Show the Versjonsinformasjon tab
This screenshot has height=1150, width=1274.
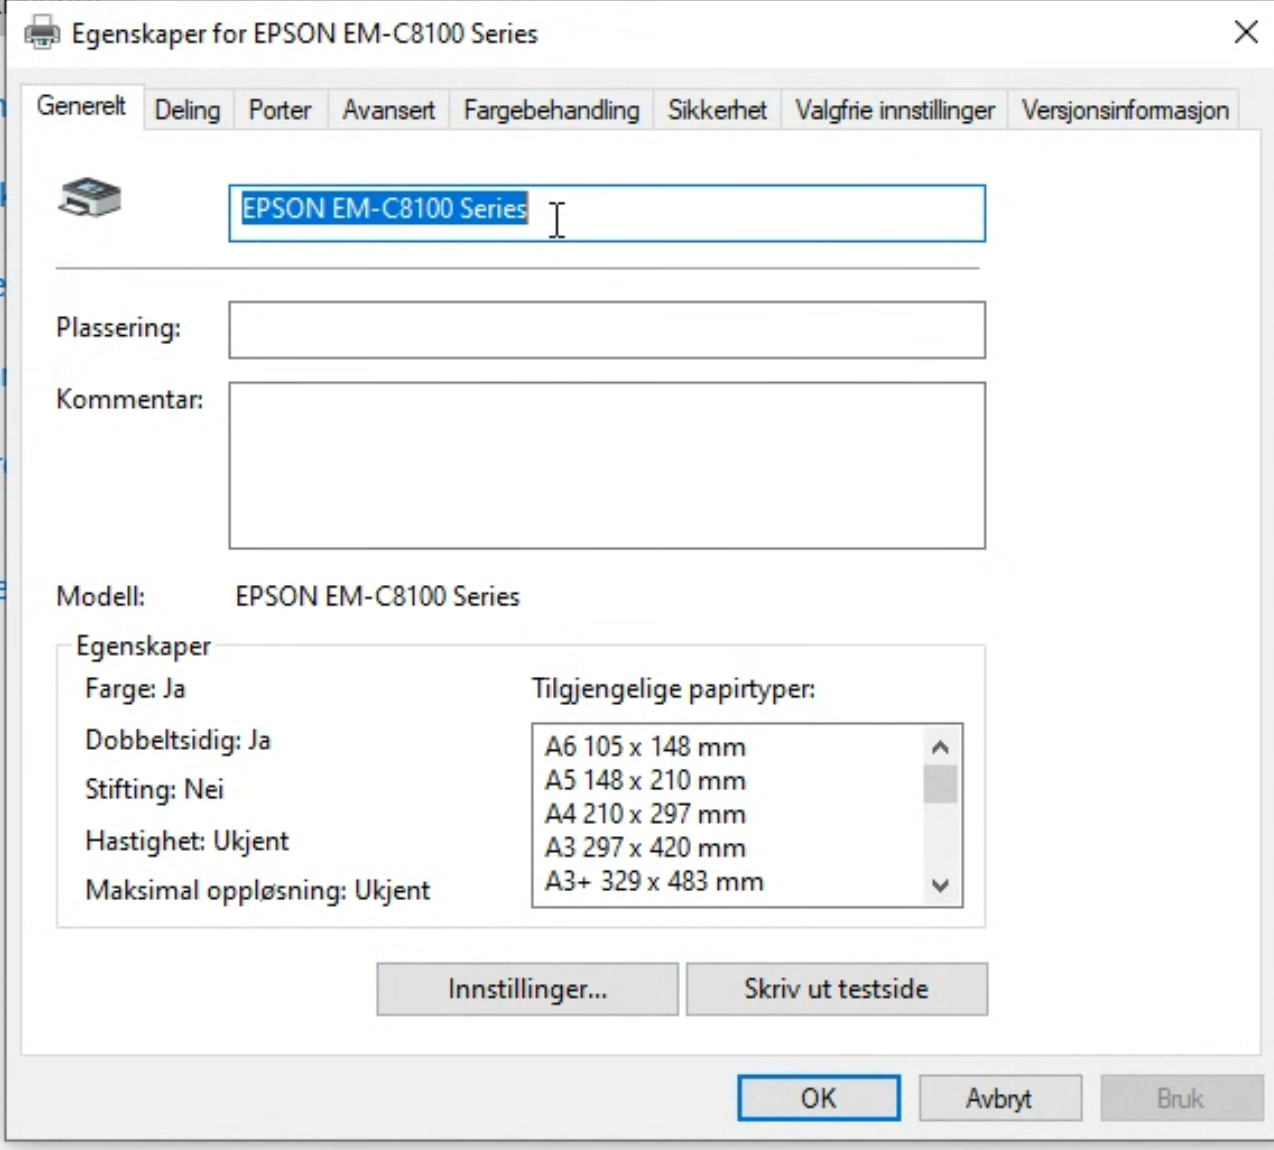(1125, 110)
